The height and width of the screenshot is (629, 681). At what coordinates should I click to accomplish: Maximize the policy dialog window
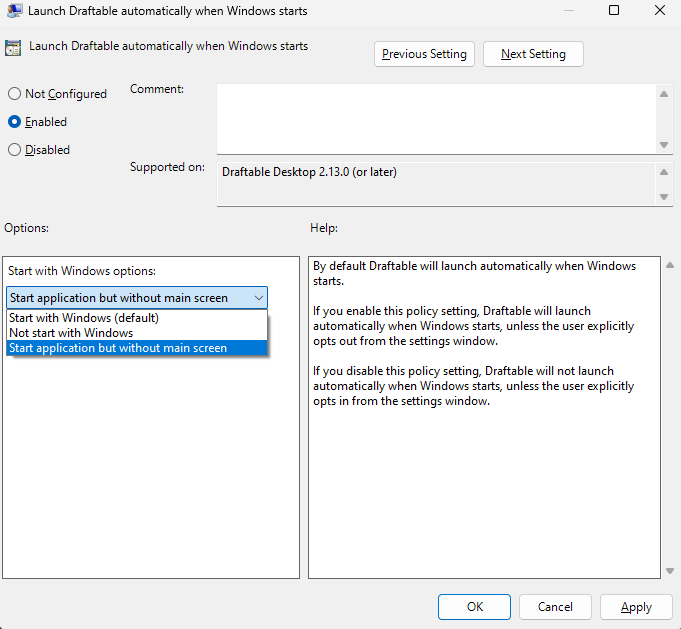(614, 10)
